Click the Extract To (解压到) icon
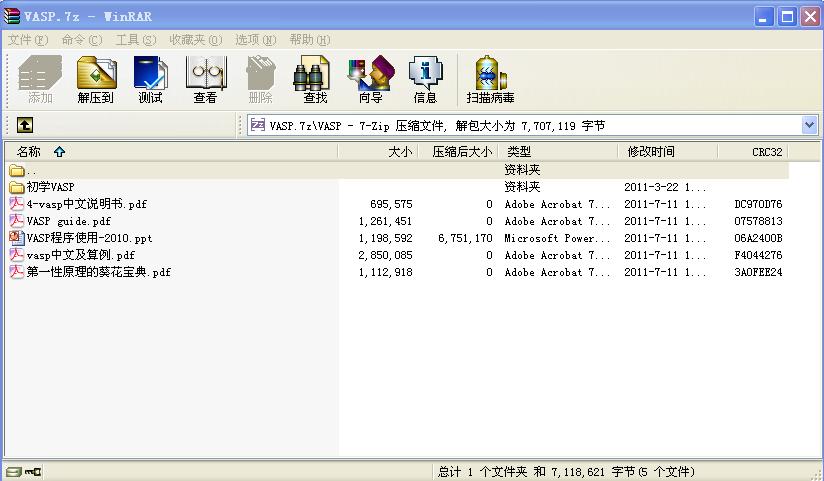 coord(96,79)
